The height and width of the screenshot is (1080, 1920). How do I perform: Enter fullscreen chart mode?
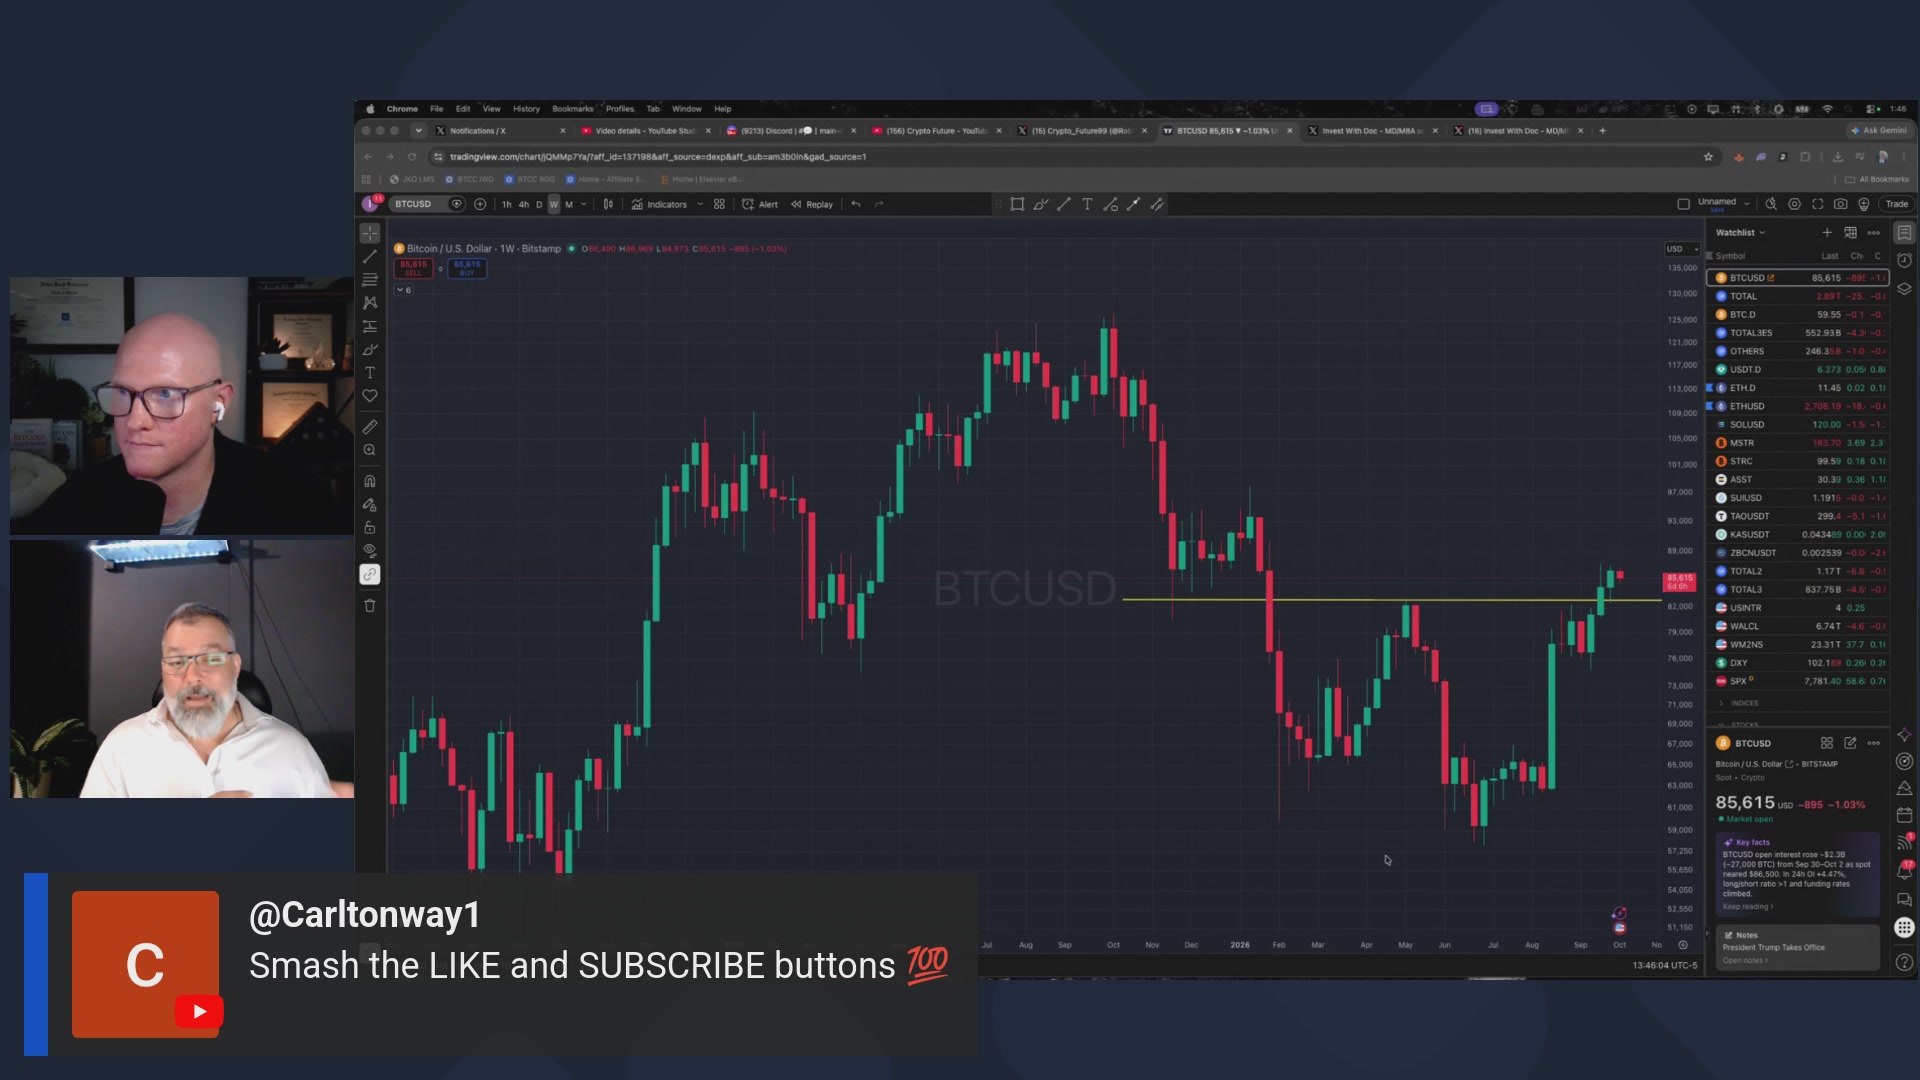(1818, 204)
